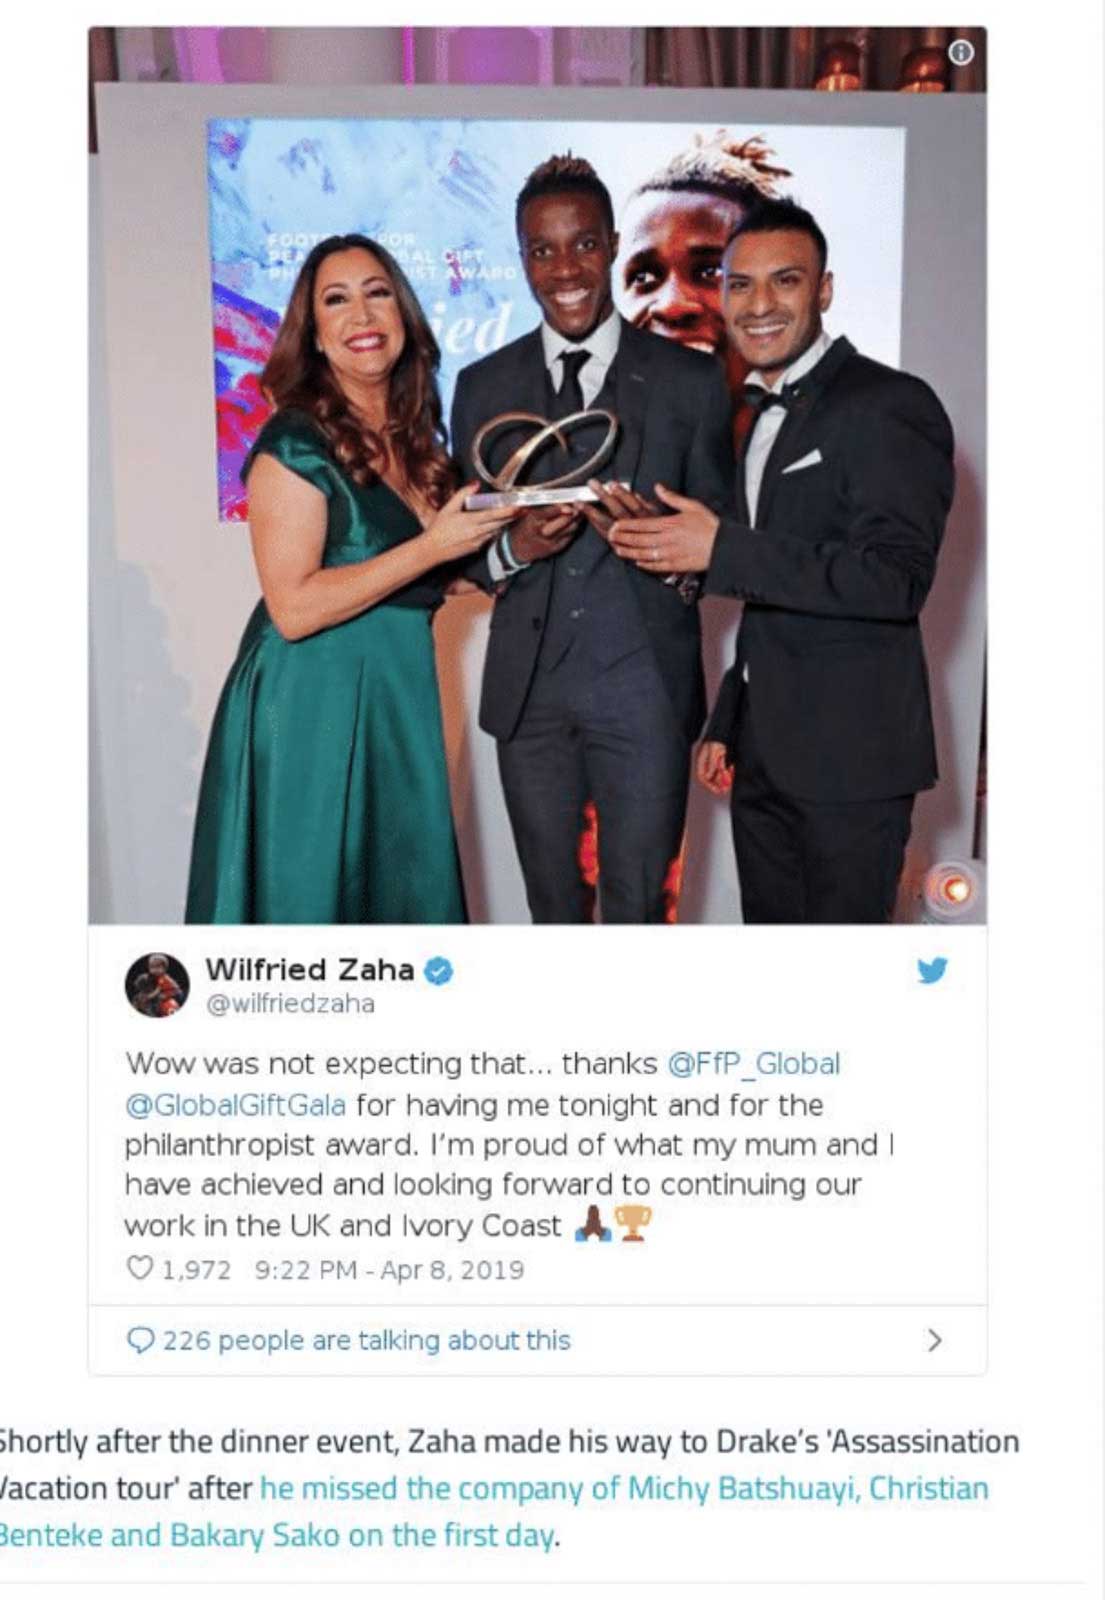Open the @FfP_Global mention
The width and height of the screenshot is (1105, 1600).
[754, 1063]
